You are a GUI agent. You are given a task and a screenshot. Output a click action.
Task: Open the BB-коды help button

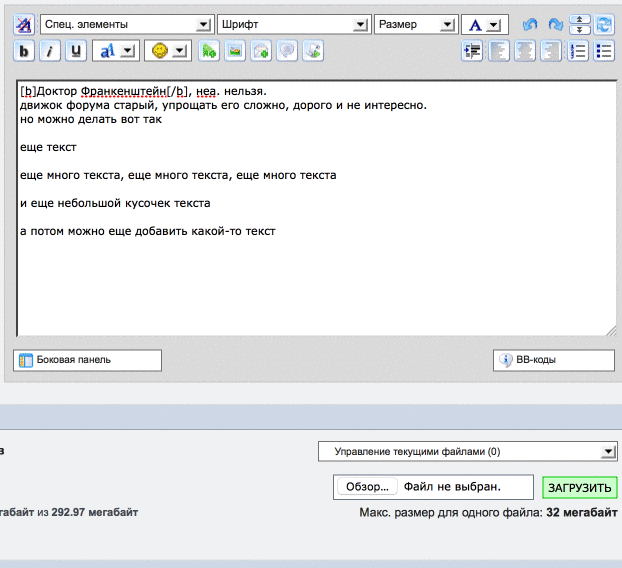pos(554,360)
